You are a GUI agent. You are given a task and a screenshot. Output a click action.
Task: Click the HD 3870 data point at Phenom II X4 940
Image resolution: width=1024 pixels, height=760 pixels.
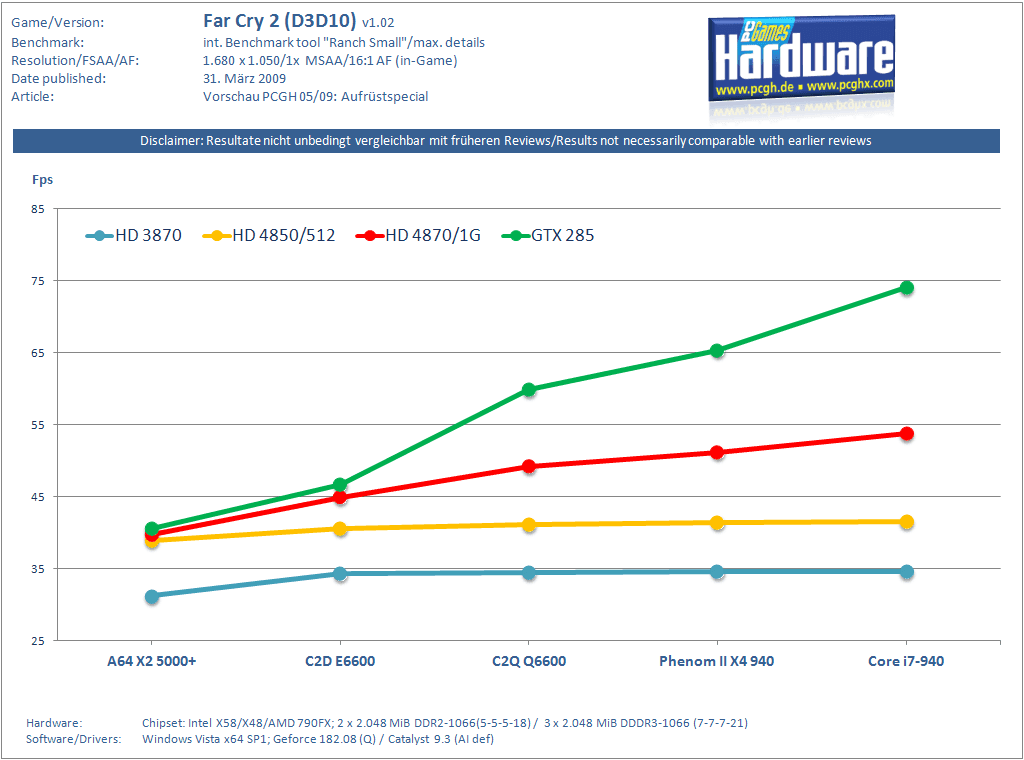pyautogui.click(x=717, y=572)
